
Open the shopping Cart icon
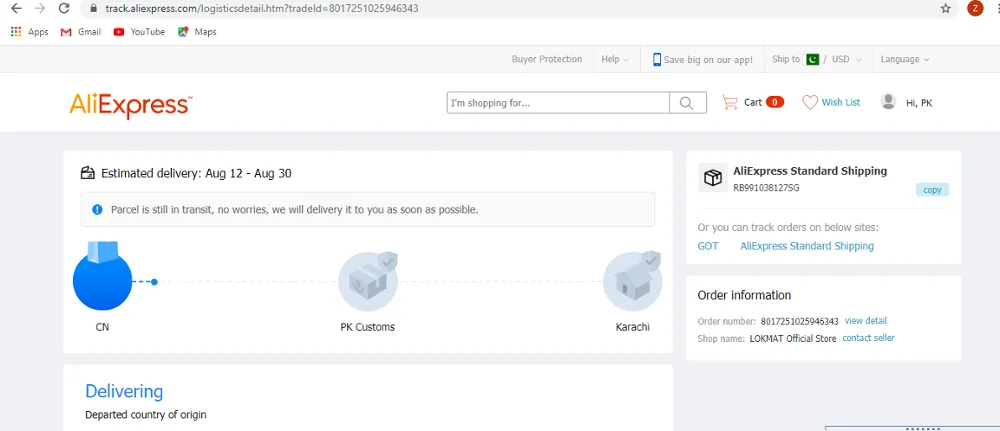(x=730, y=102)
